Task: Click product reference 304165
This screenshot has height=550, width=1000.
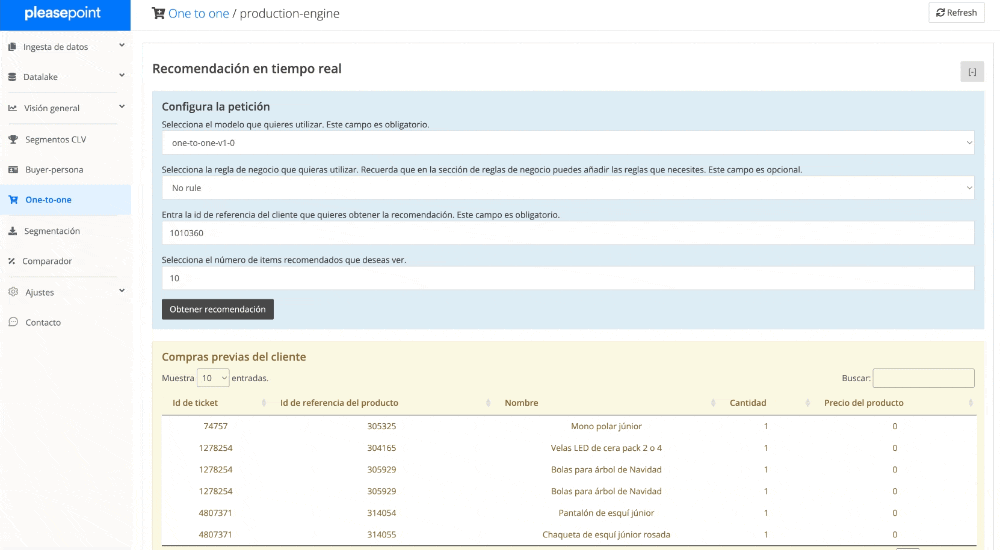Action: coord(381,448)
